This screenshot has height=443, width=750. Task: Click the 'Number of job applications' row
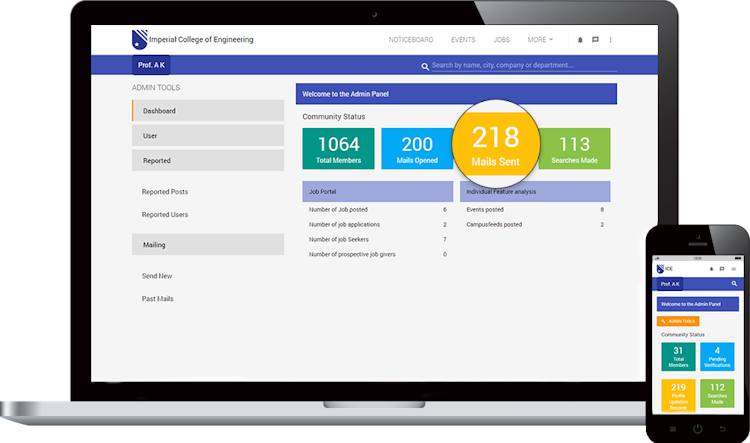pos(377,224)
